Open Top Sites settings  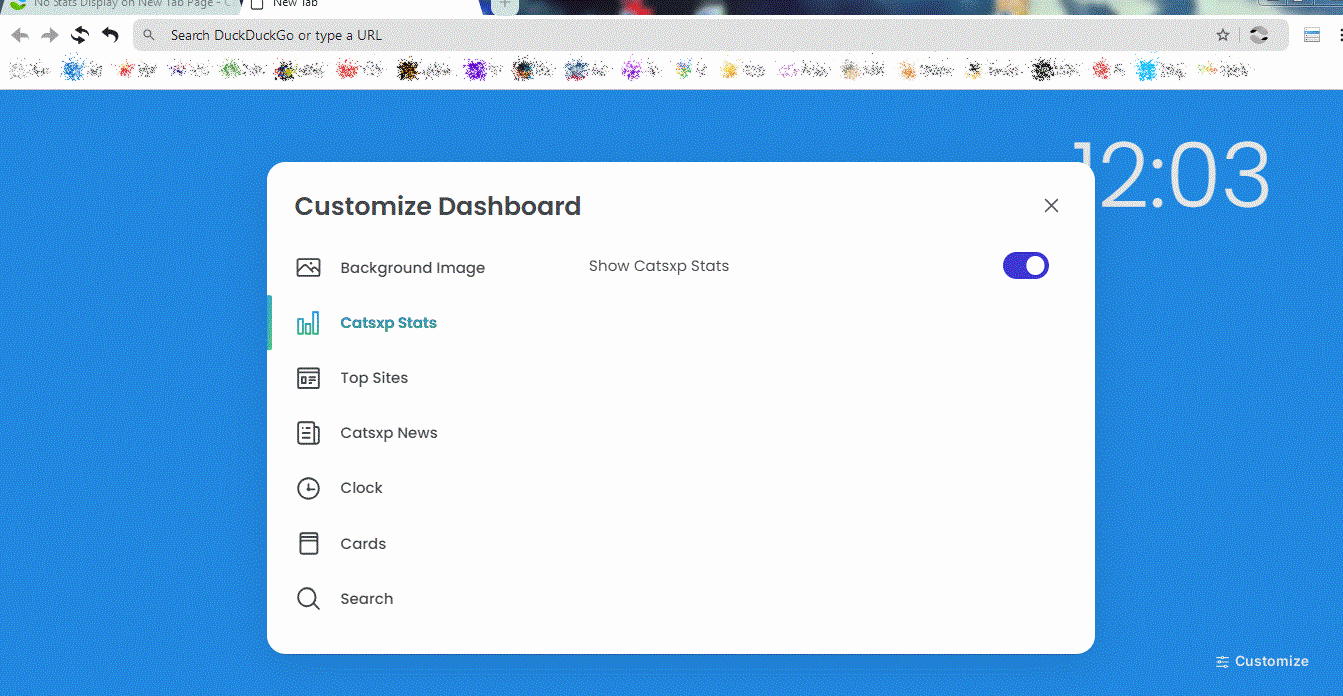click(374, 378)
